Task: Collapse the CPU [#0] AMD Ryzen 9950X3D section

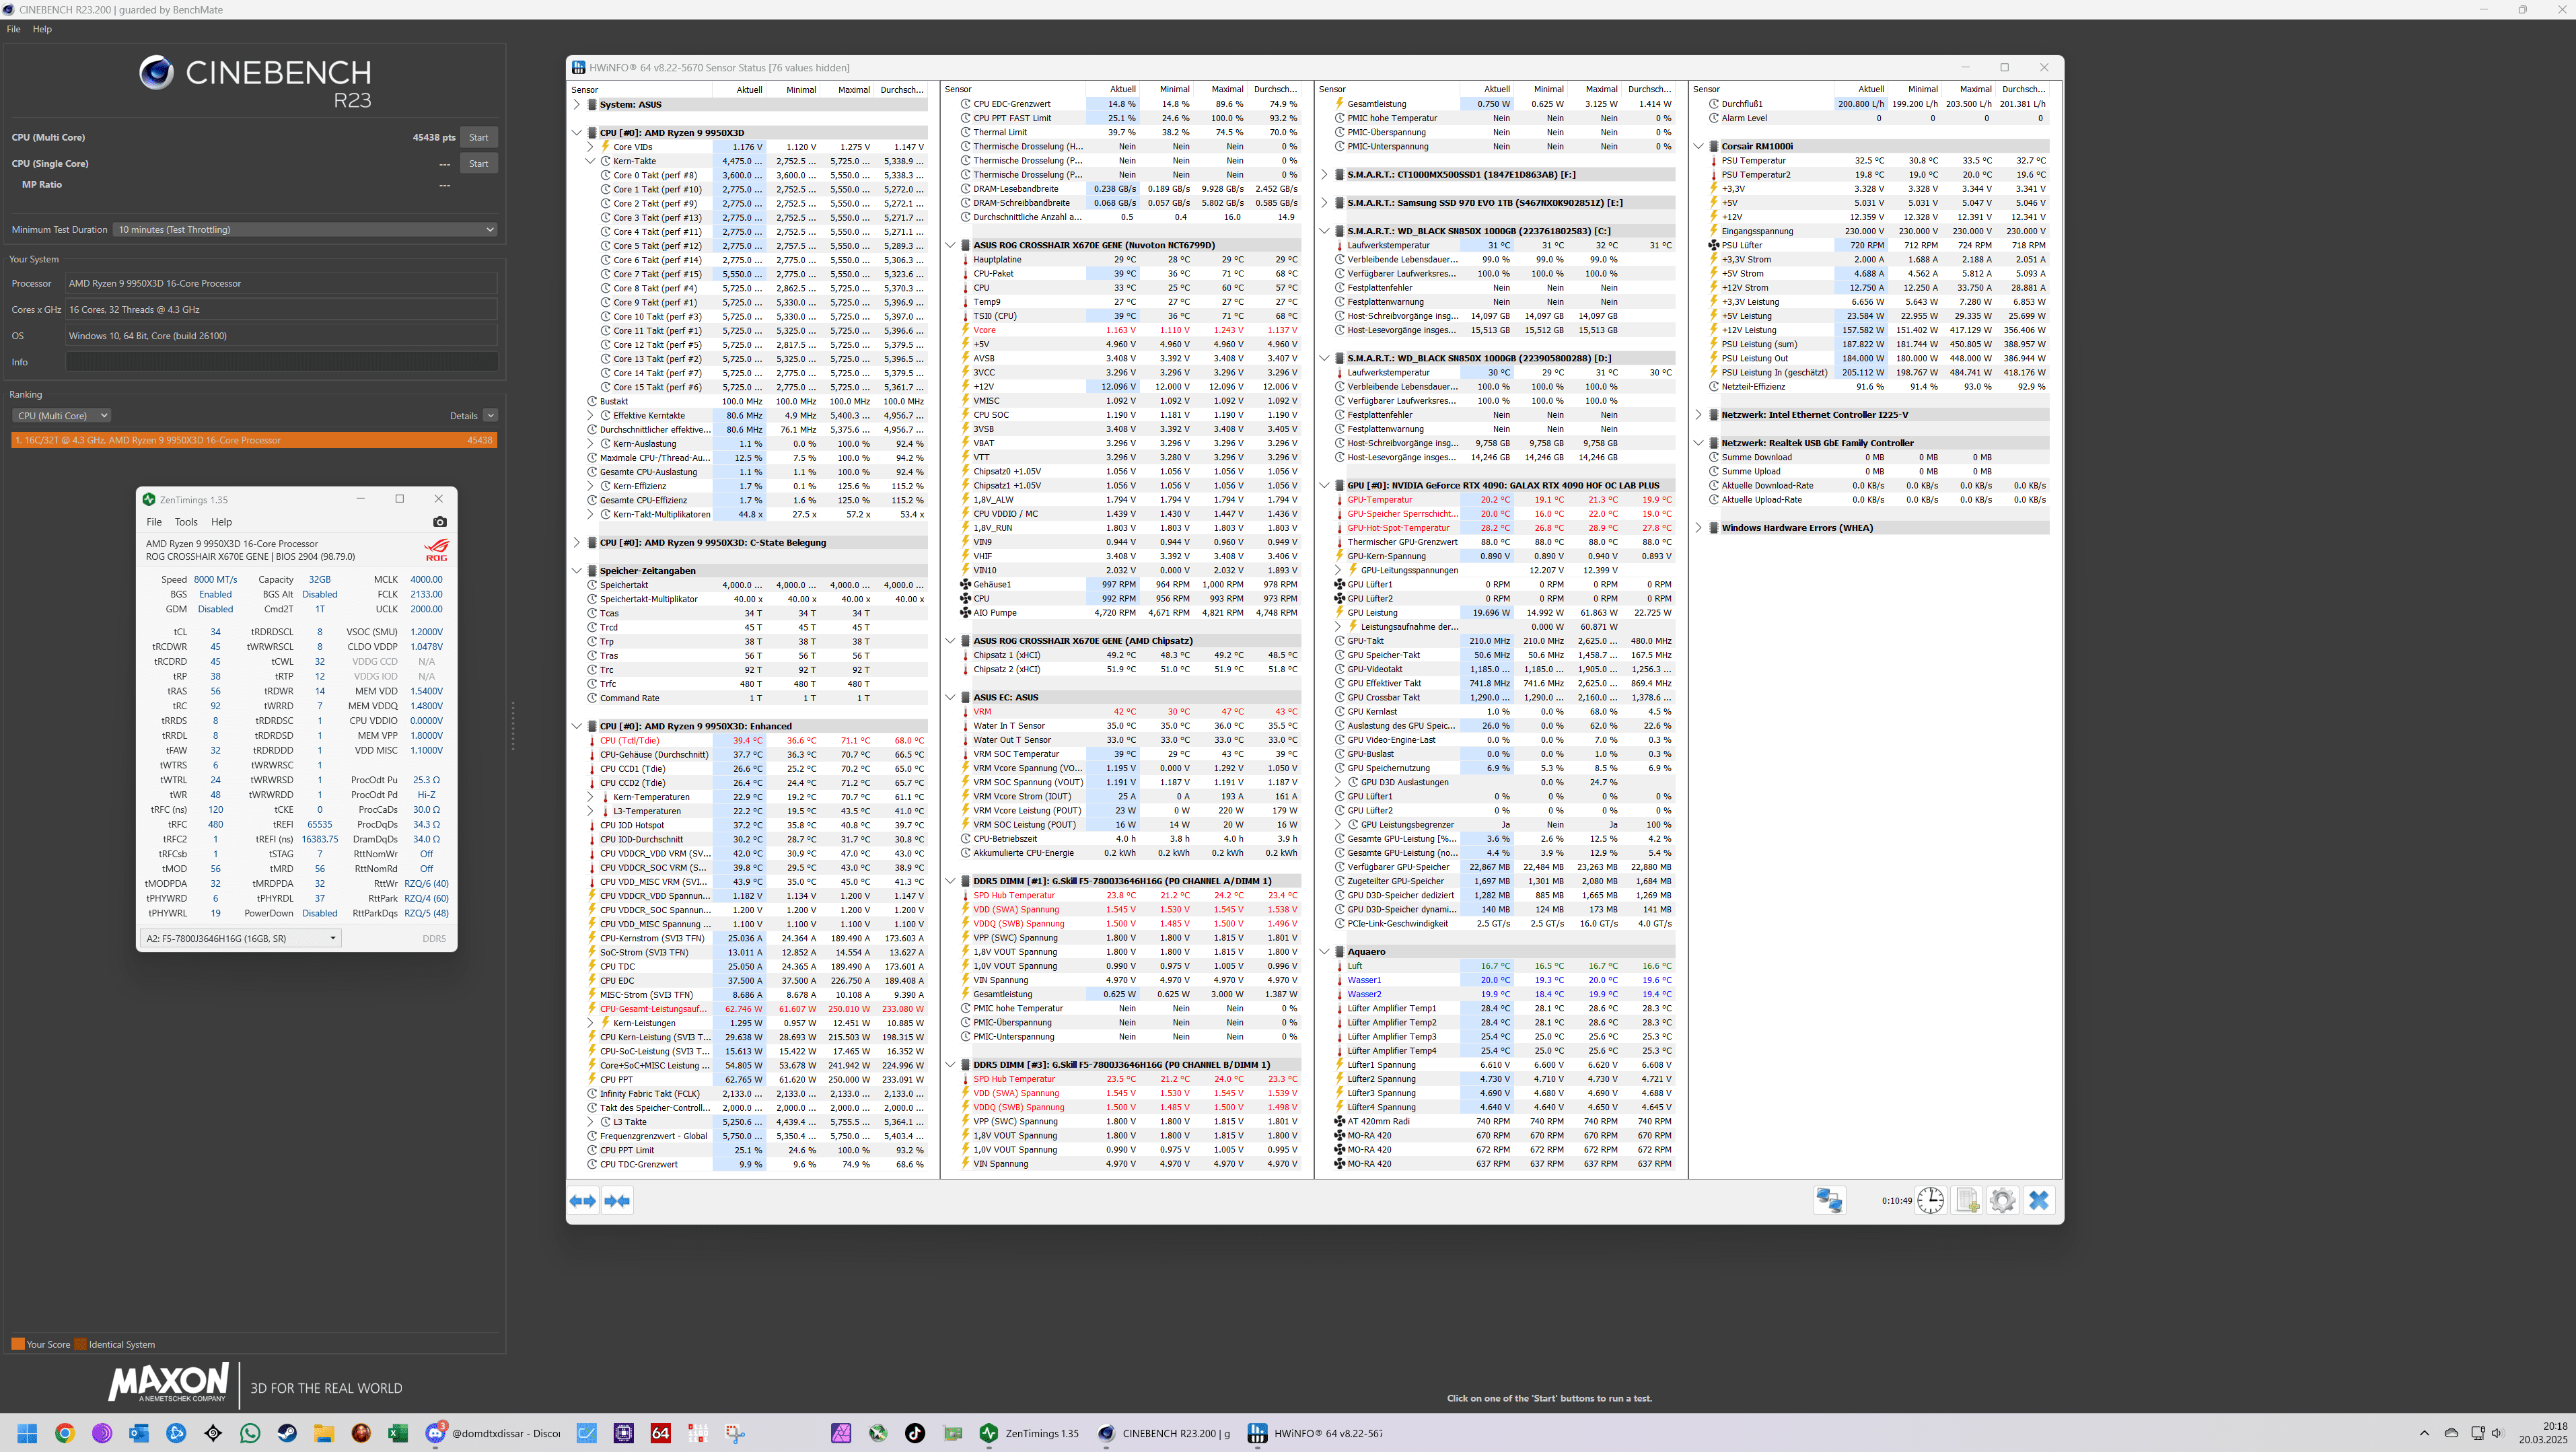Action: [577, 133]
